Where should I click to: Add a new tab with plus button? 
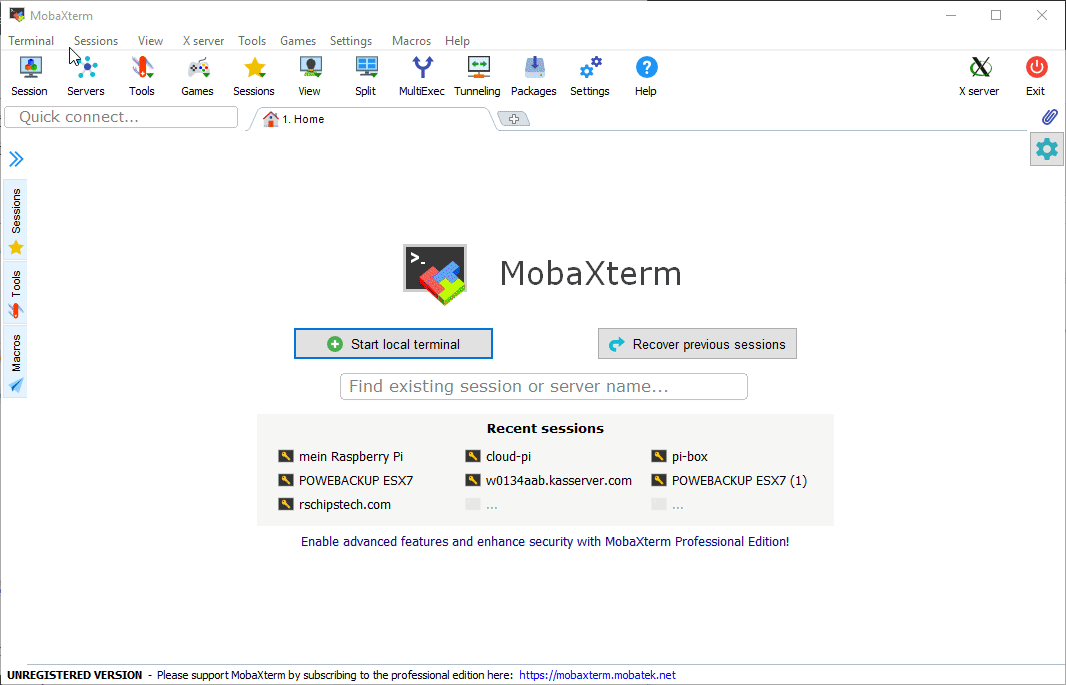[514, 119]
